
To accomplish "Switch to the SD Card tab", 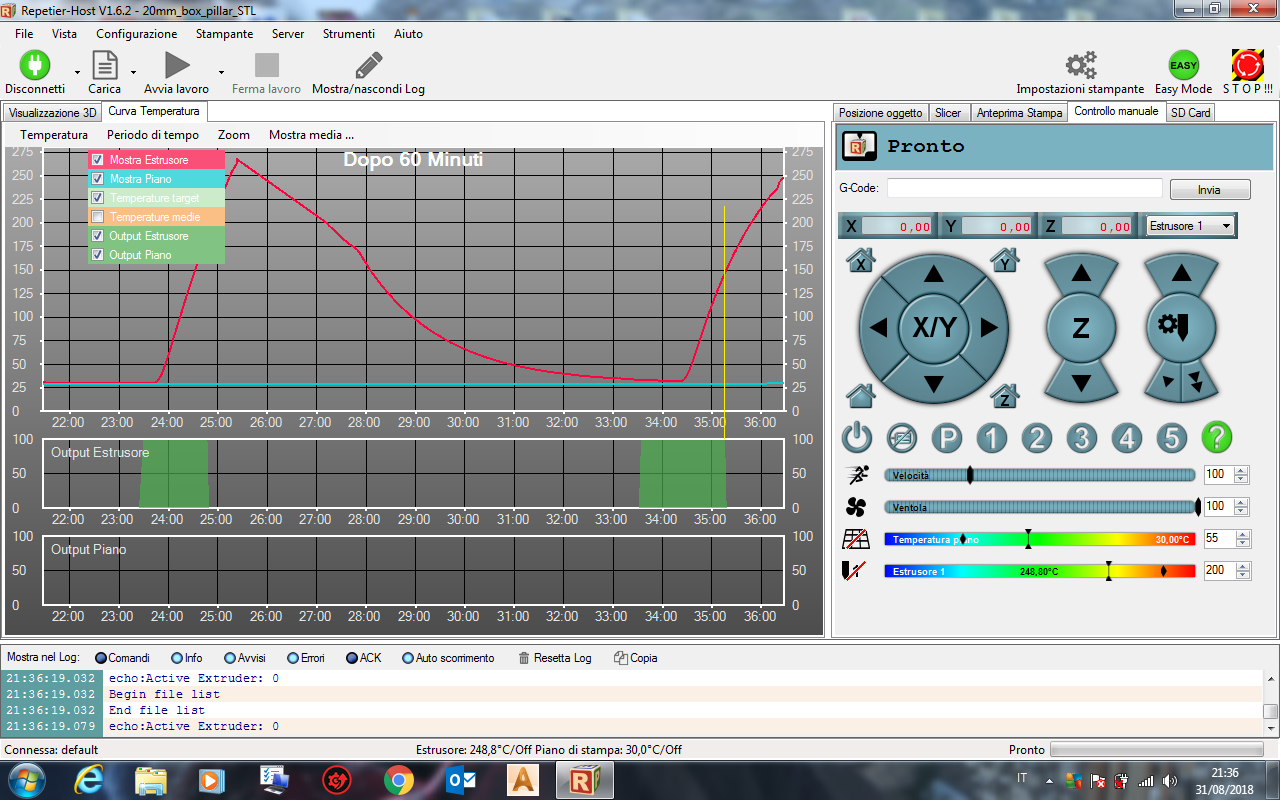I will pos(1190,113).
